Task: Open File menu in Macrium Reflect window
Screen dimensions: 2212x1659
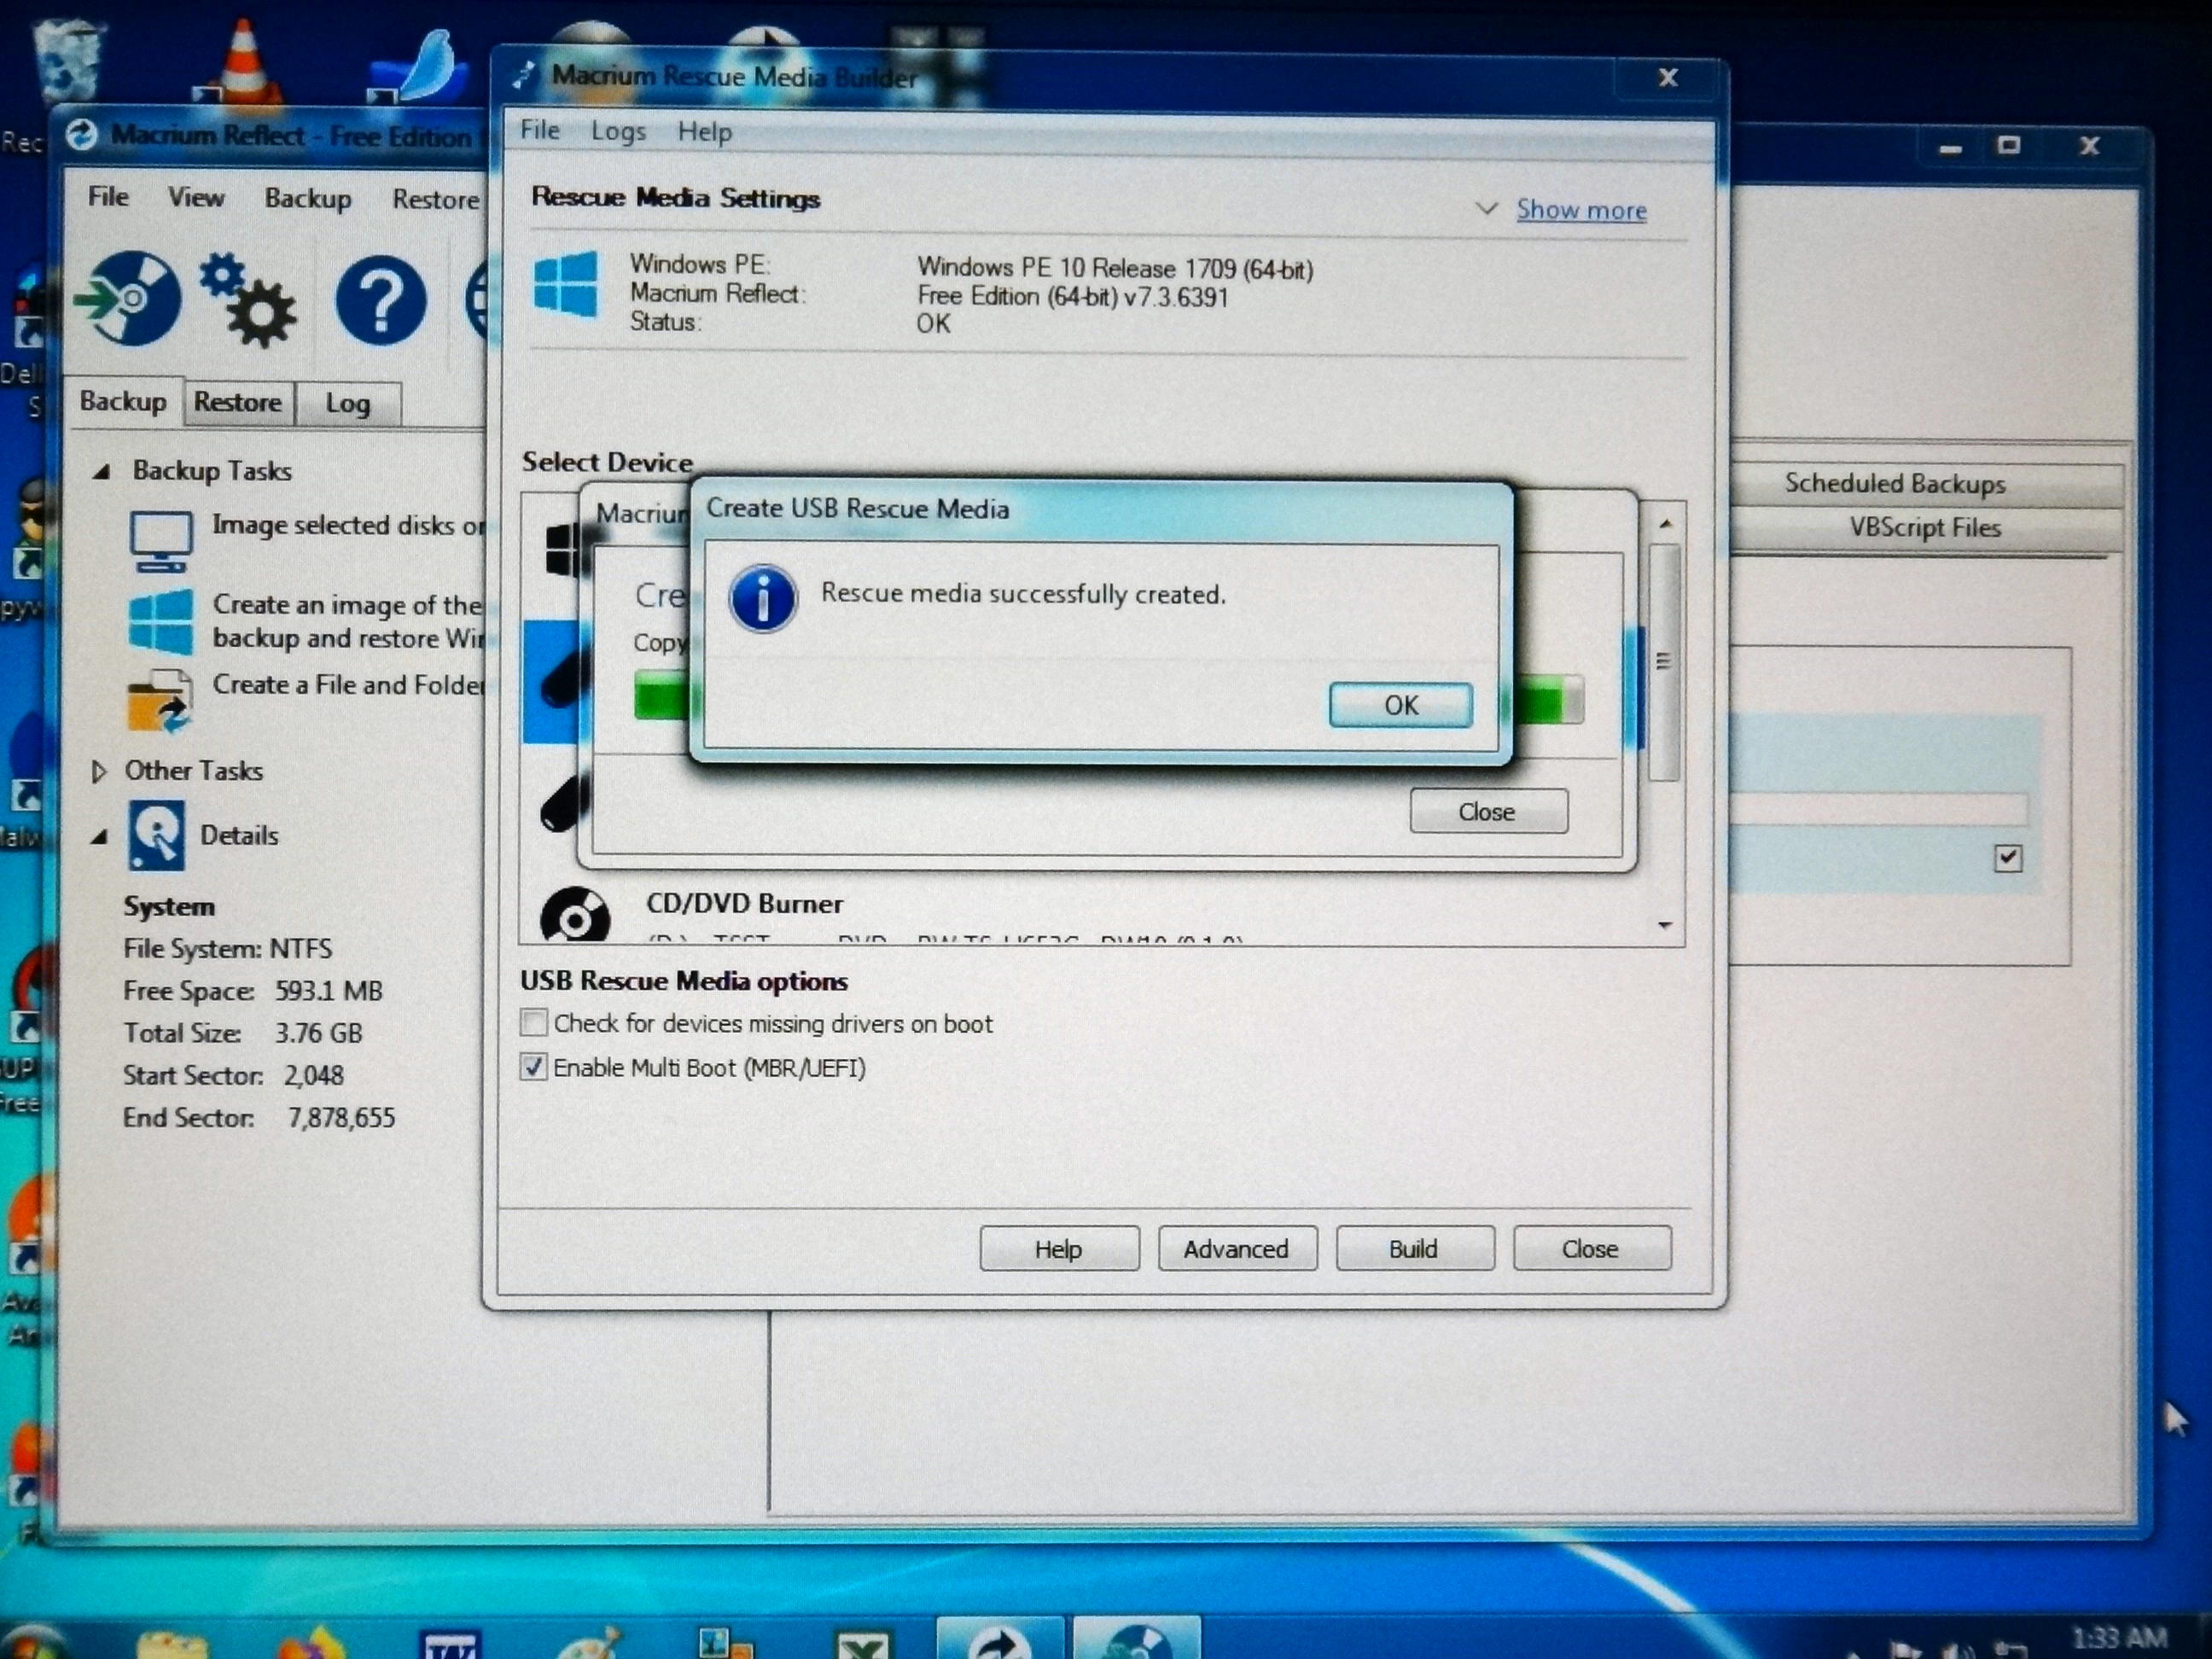Action: (x=108, y=196)
